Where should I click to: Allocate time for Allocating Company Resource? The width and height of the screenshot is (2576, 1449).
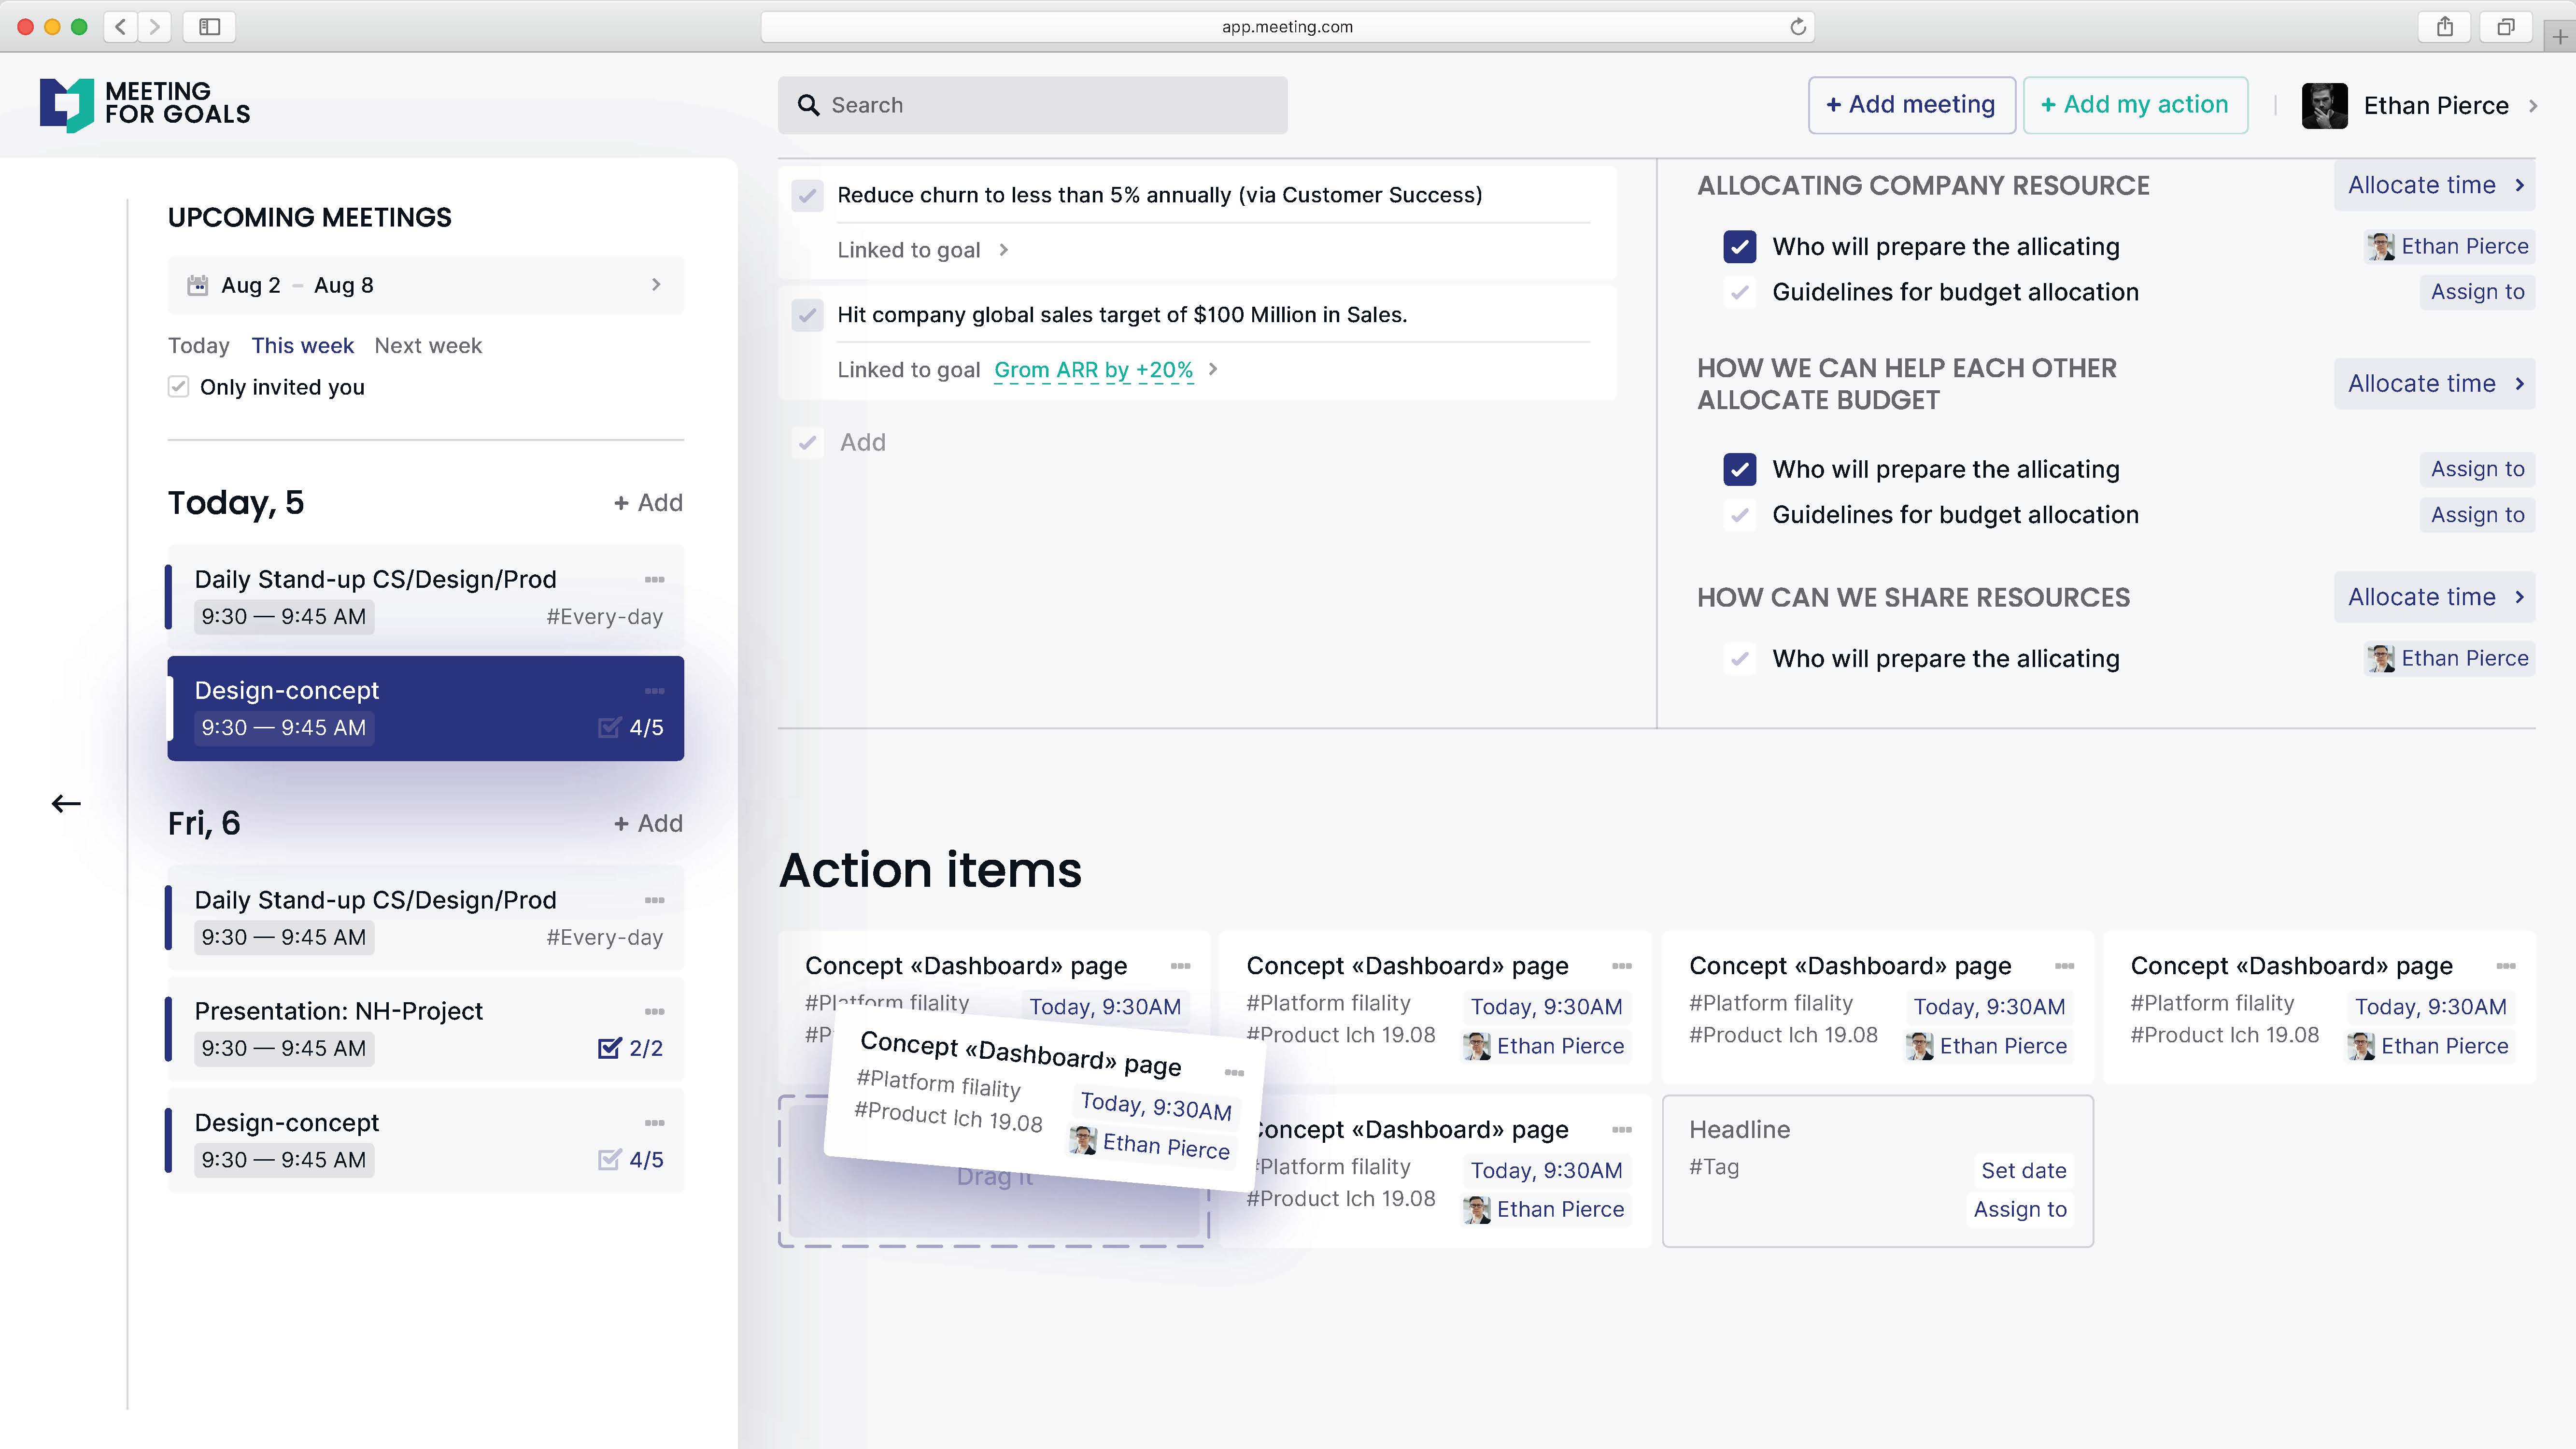click(x=2434, y=185)
